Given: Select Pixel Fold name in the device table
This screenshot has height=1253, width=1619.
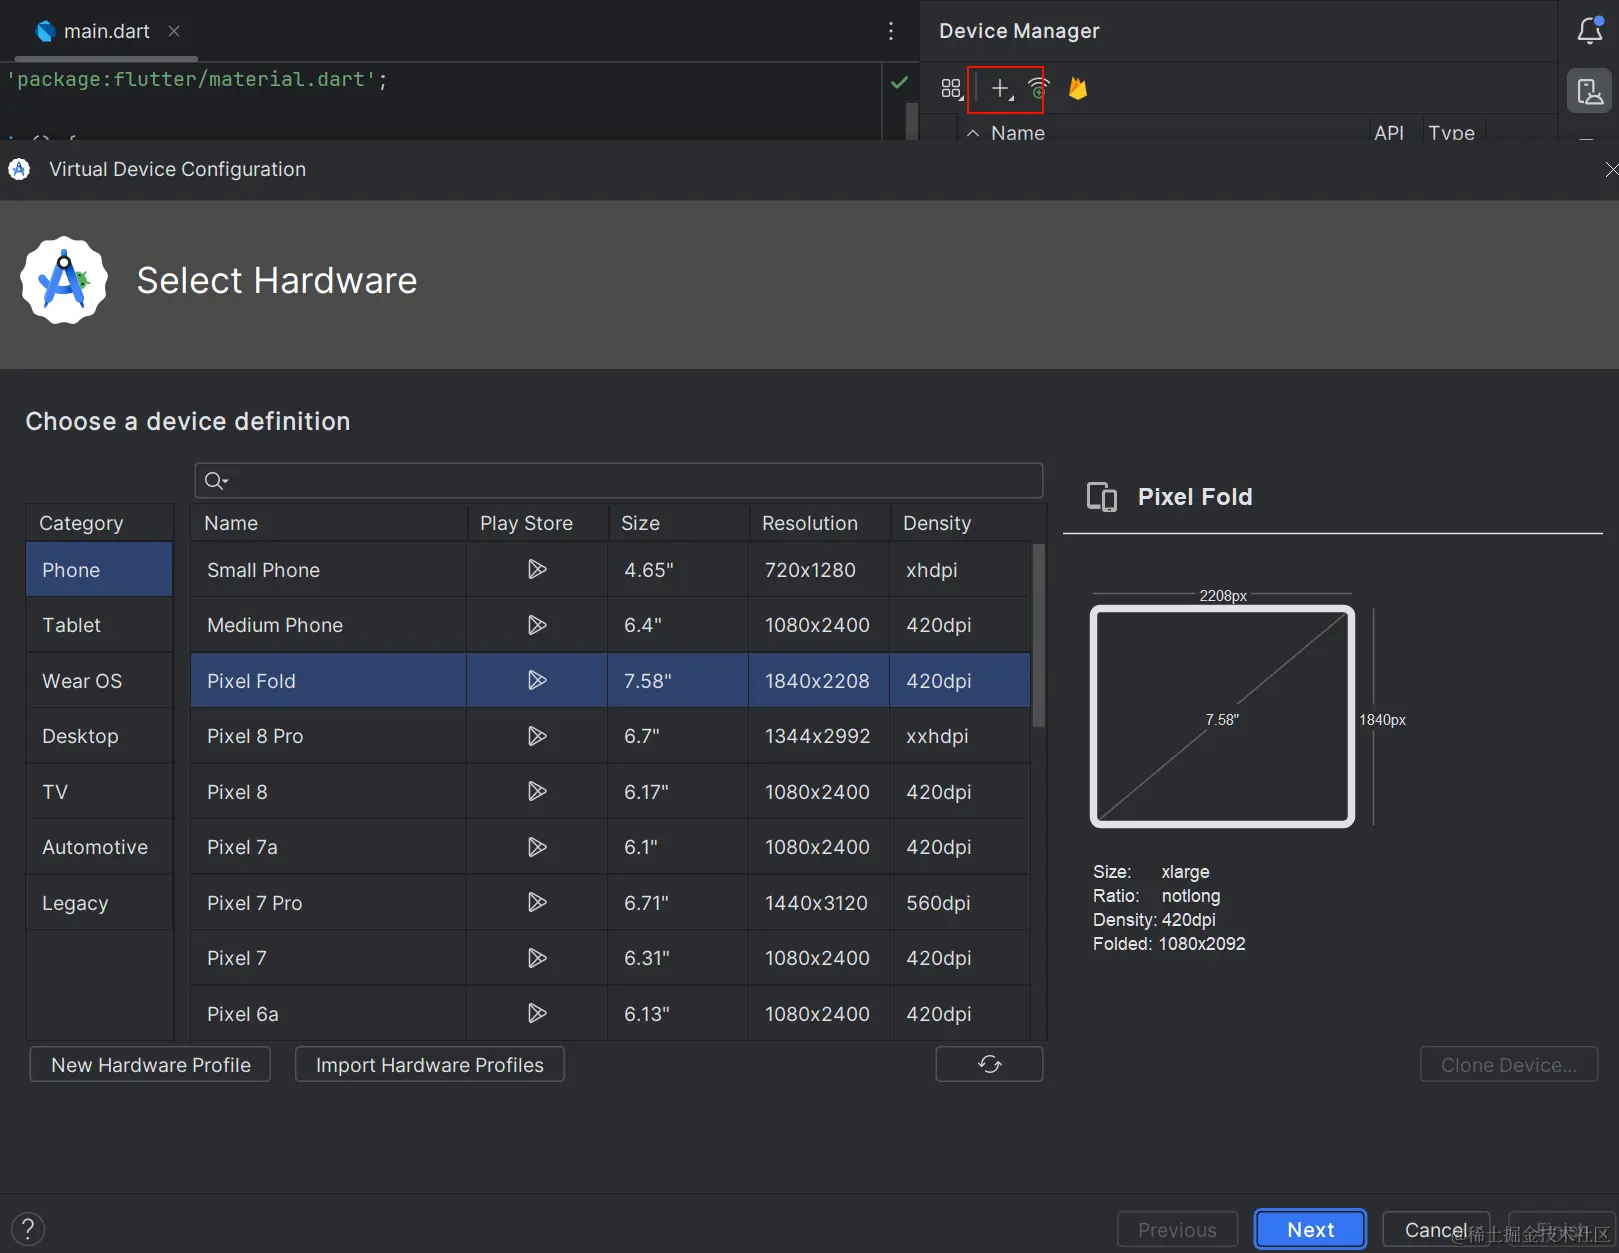Looking at the screenshot, I should 251,681.
